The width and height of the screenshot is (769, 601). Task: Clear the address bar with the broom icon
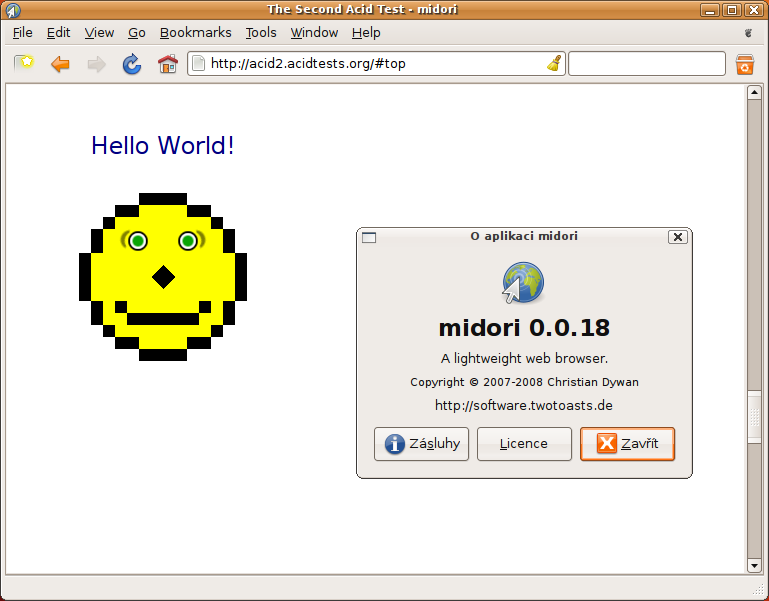coord(554,63)
